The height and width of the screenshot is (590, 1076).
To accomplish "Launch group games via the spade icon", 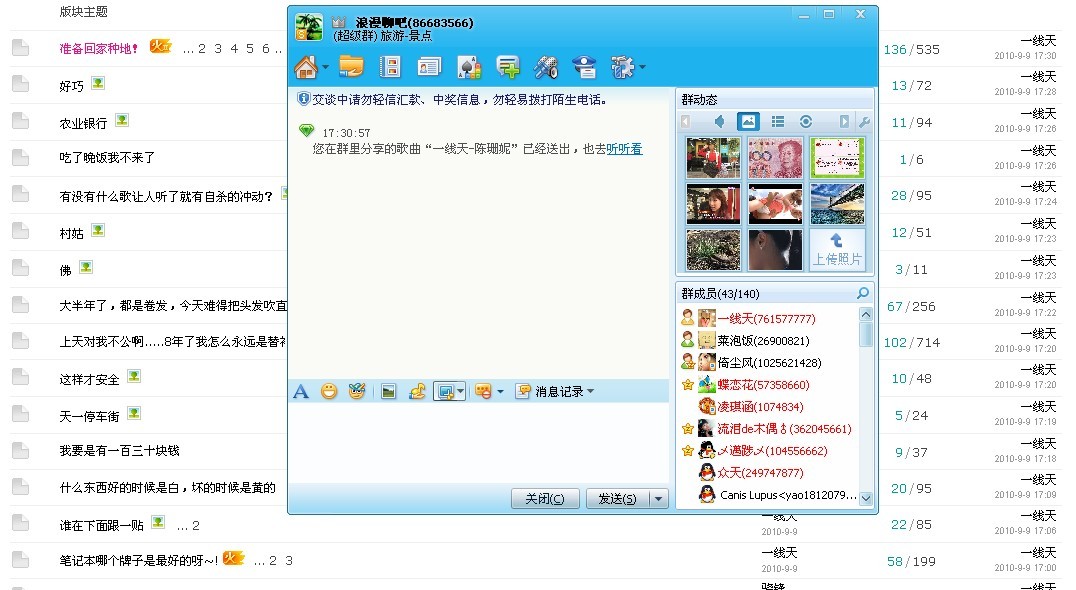I will 468,66.
